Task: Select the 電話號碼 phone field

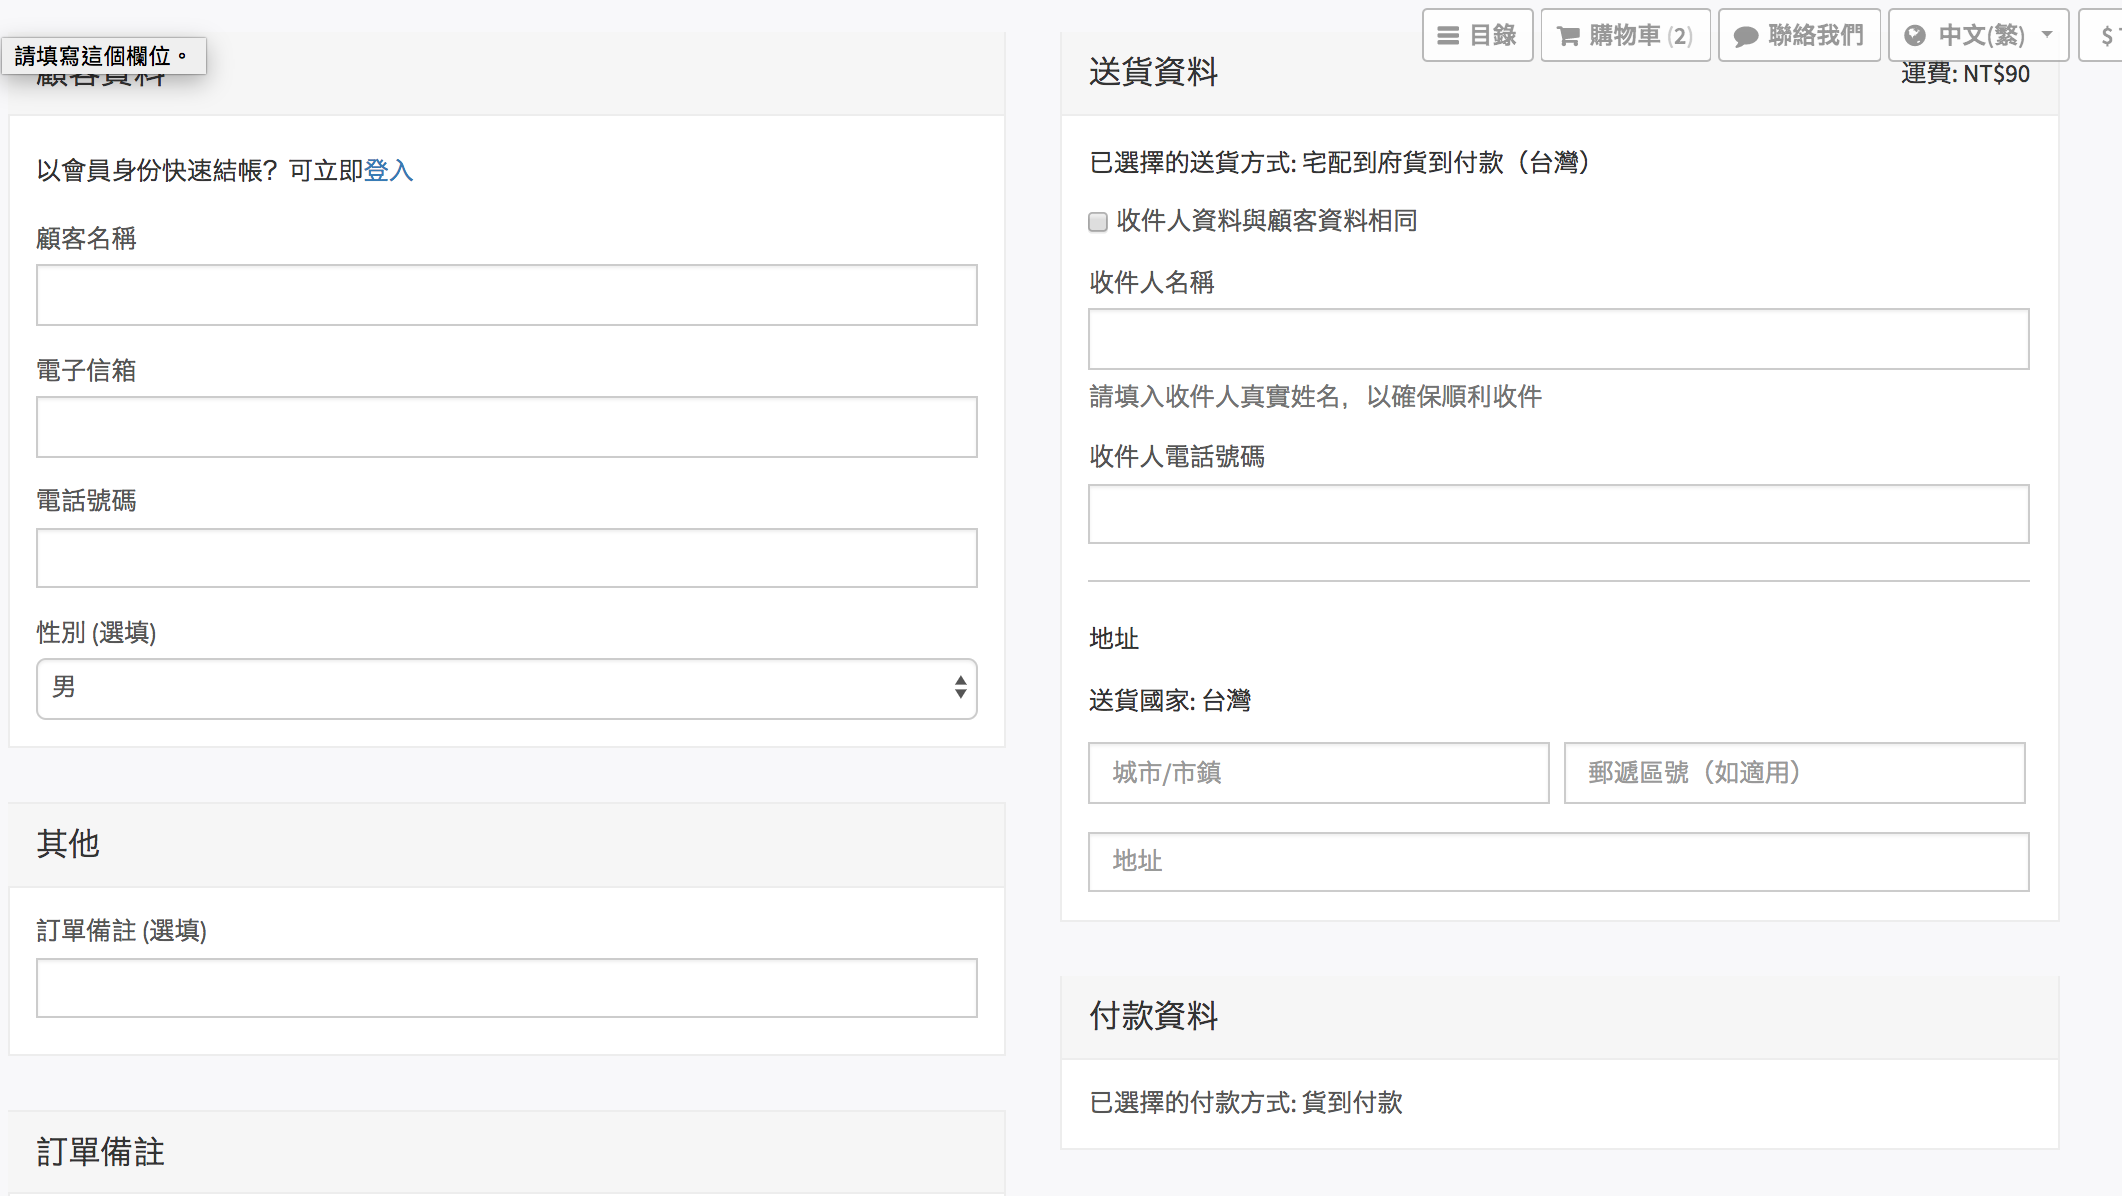Action: 506,558
